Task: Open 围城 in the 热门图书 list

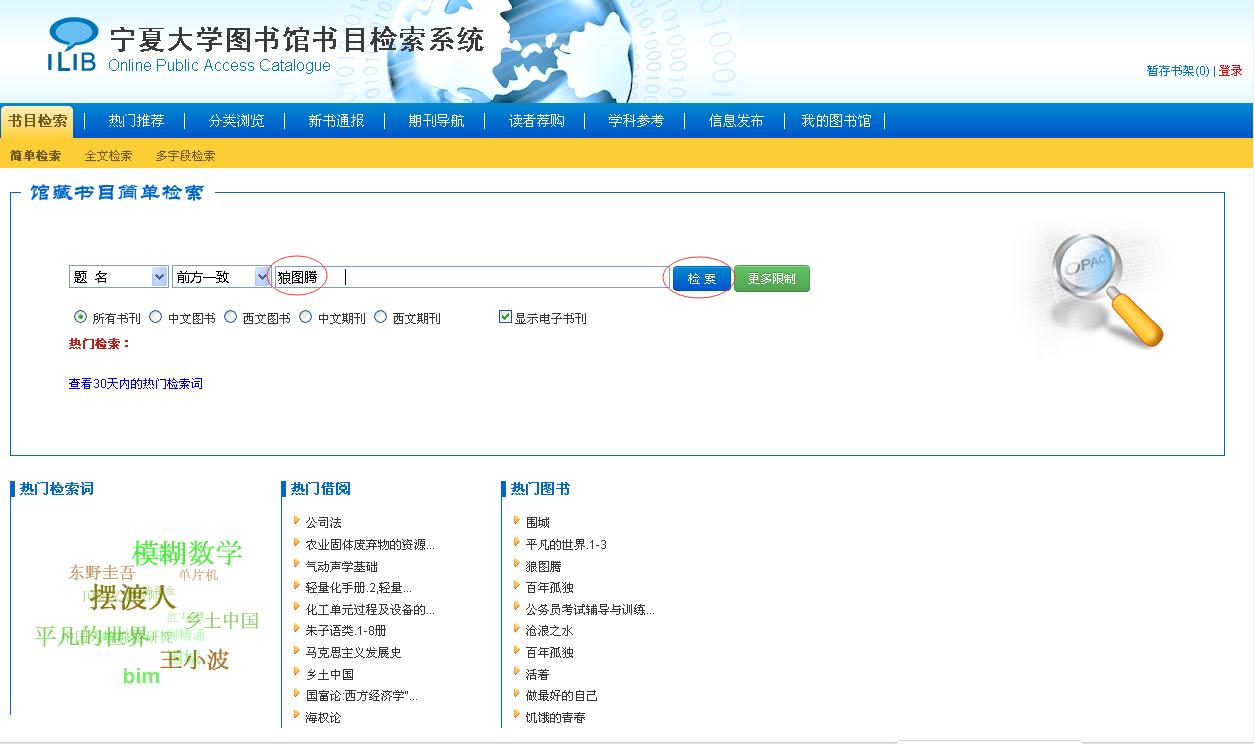Action: pyautogui.click(x=537, y=523)
